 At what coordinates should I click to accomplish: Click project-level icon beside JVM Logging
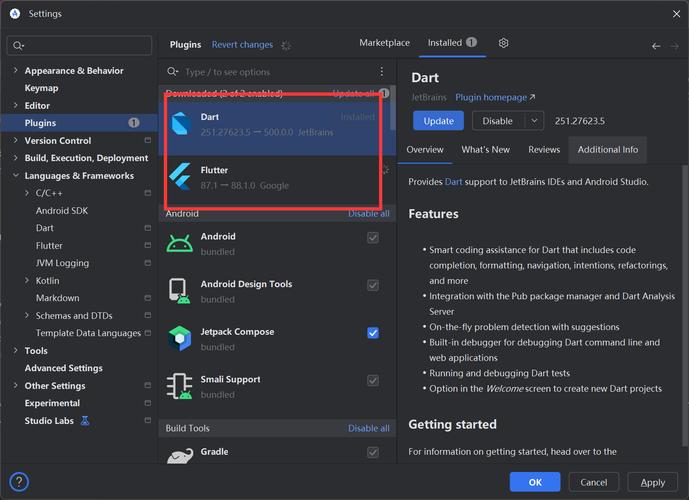(148, 263)
